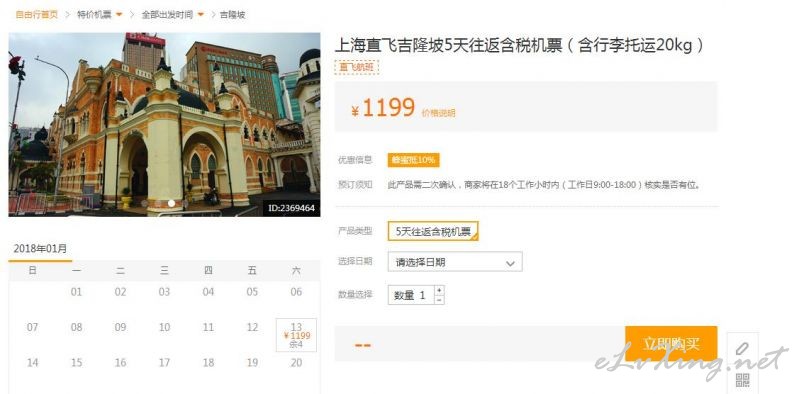Image resolution: width=799 pixels, height=394 pixels.
Task: Click calendar date 18
Action: 208,363
